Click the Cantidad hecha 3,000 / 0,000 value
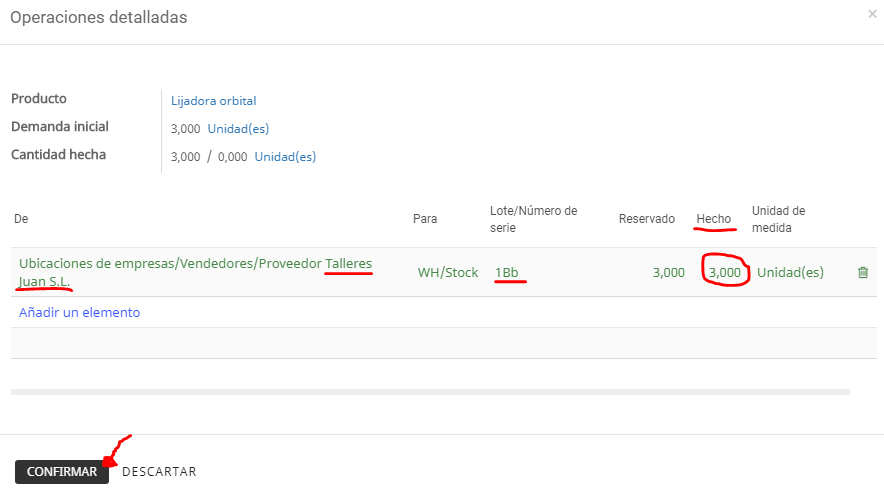Image resolution: width=884 pixels, height=492 pixels. [209, 157]
